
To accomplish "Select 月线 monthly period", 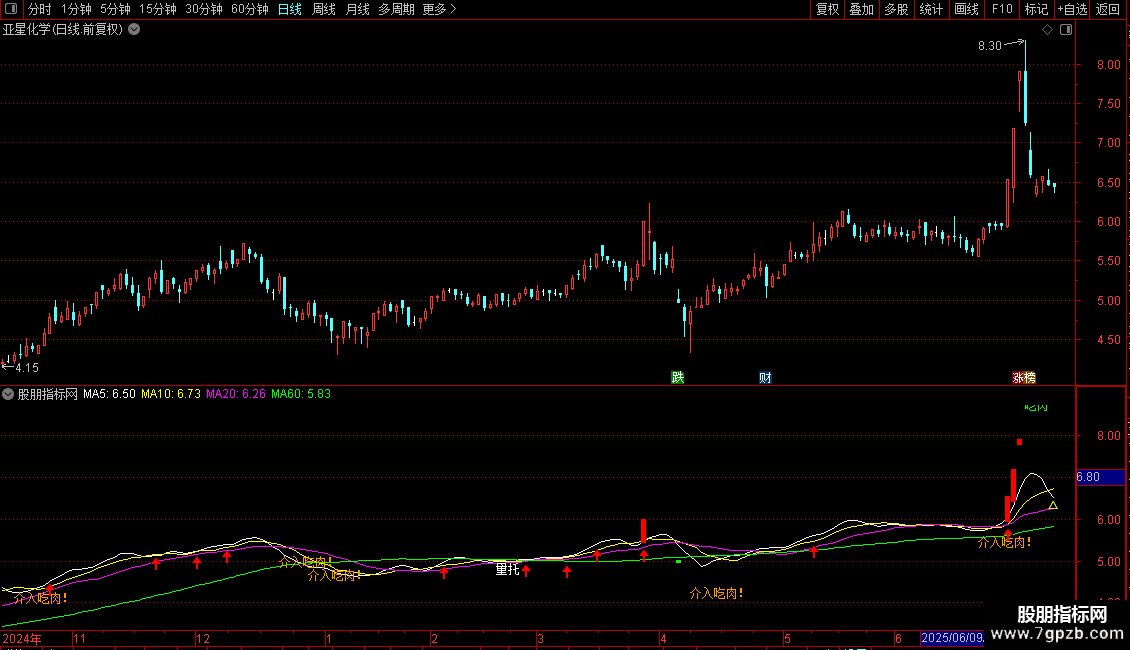I will [357, 9].
